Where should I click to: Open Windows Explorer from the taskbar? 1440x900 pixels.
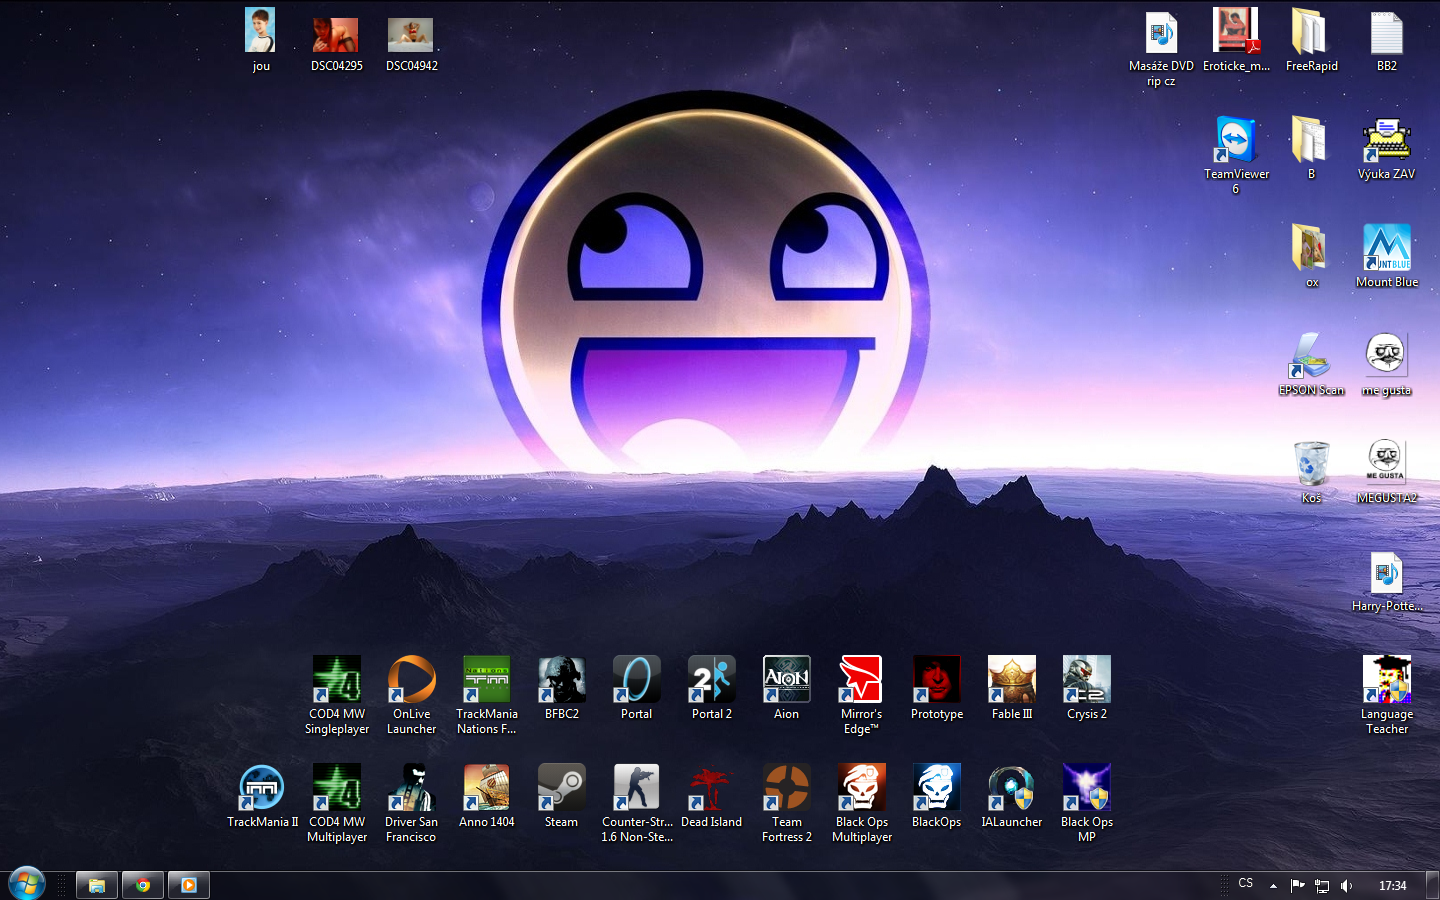pos(97,885)
